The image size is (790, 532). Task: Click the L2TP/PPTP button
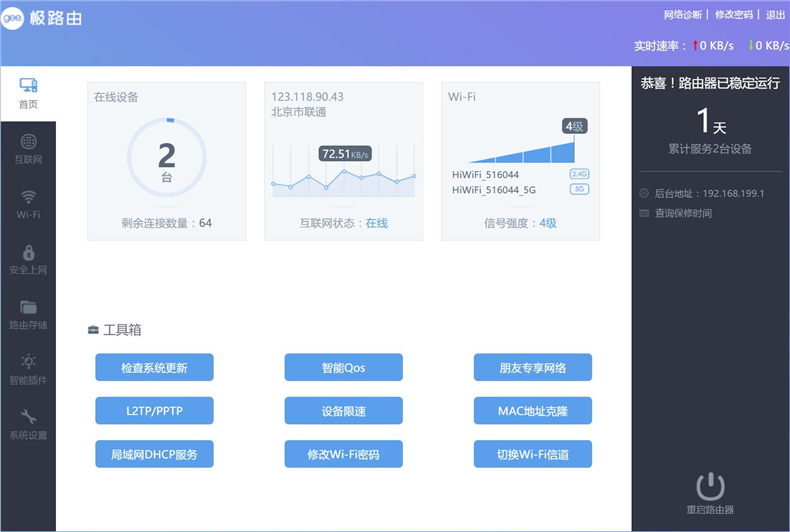coord(154,411)
